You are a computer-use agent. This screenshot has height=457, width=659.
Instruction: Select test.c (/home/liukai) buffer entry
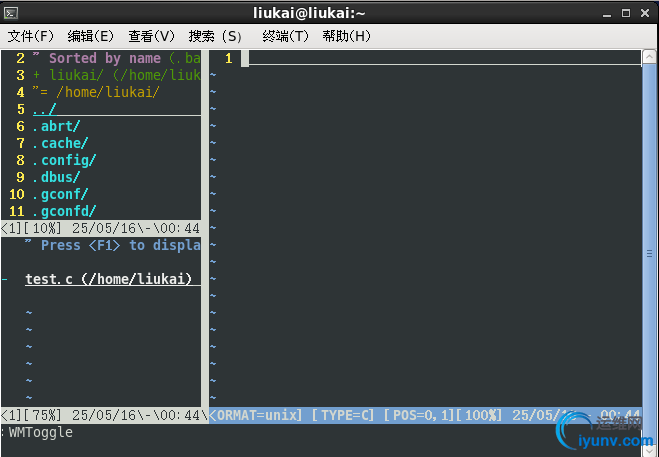[x=108, y=279]
